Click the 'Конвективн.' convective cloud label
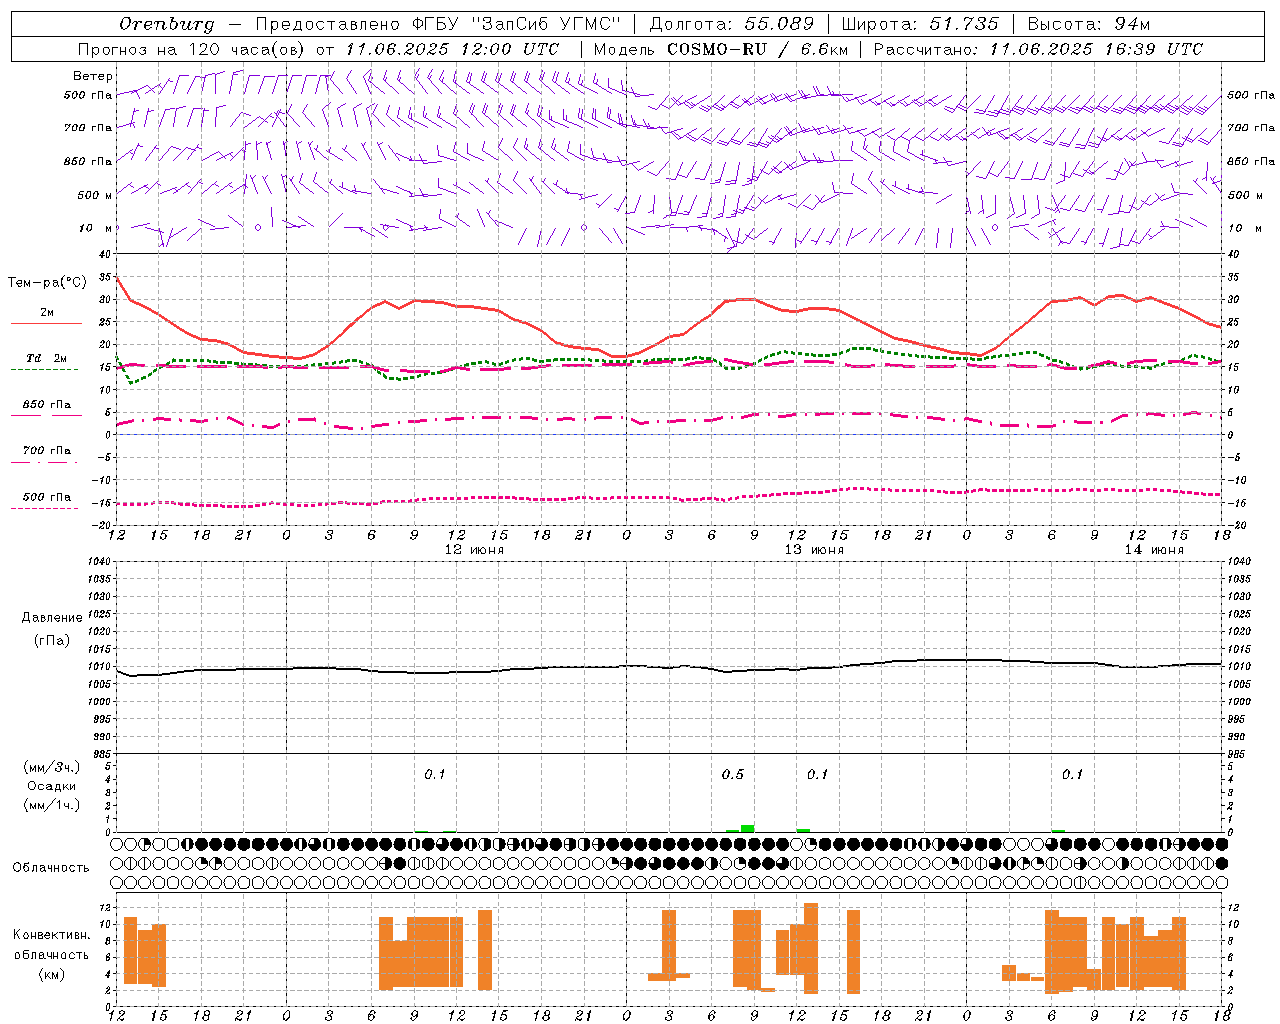 51,935
